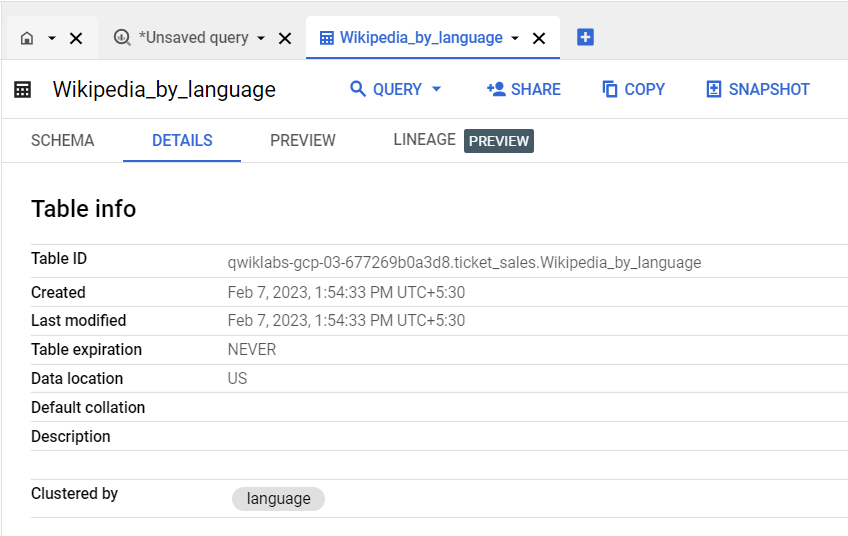848x536 pixels.
Task: Expand the Unsaved query tab dropdown arrow
Action: click(261, 38)
